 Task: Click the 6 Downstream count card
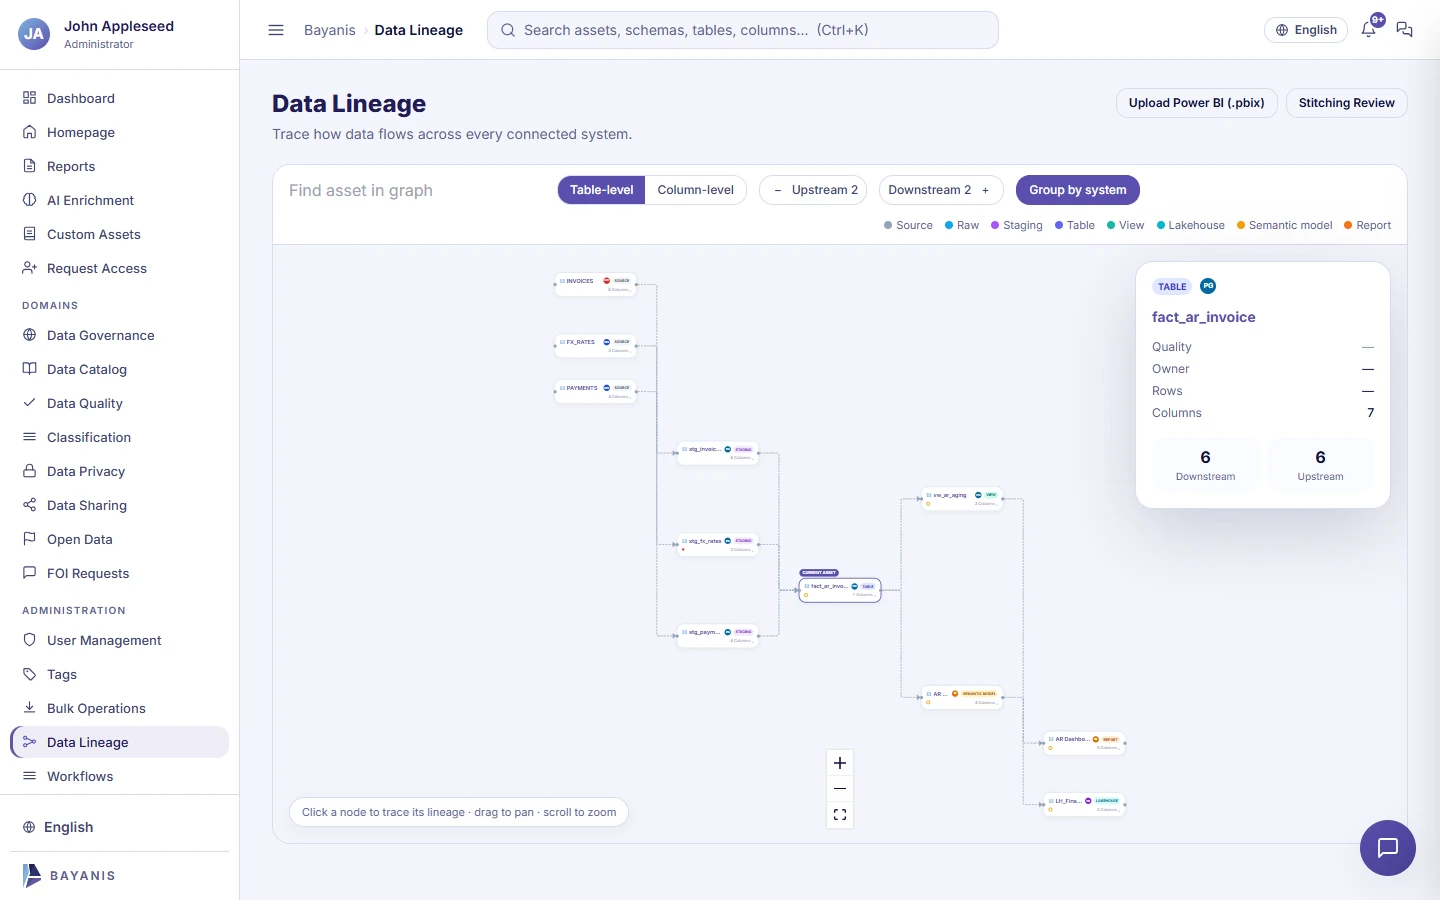(1205, 465)
